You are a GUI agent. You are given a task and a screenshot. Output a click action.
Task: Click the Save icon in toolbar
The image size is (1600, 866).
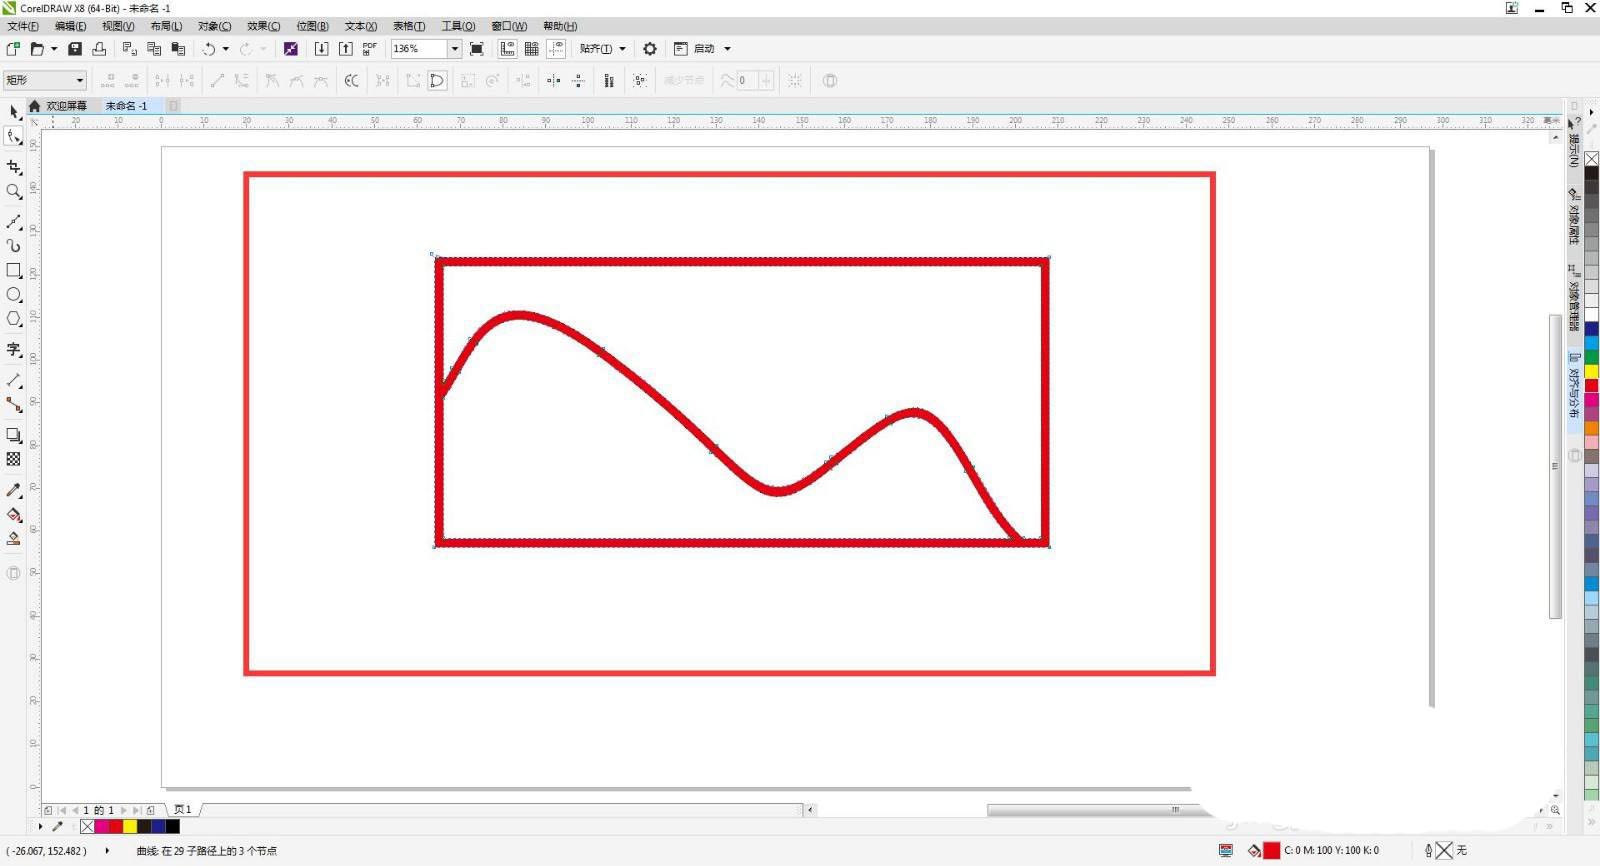(x=75, y=49)
